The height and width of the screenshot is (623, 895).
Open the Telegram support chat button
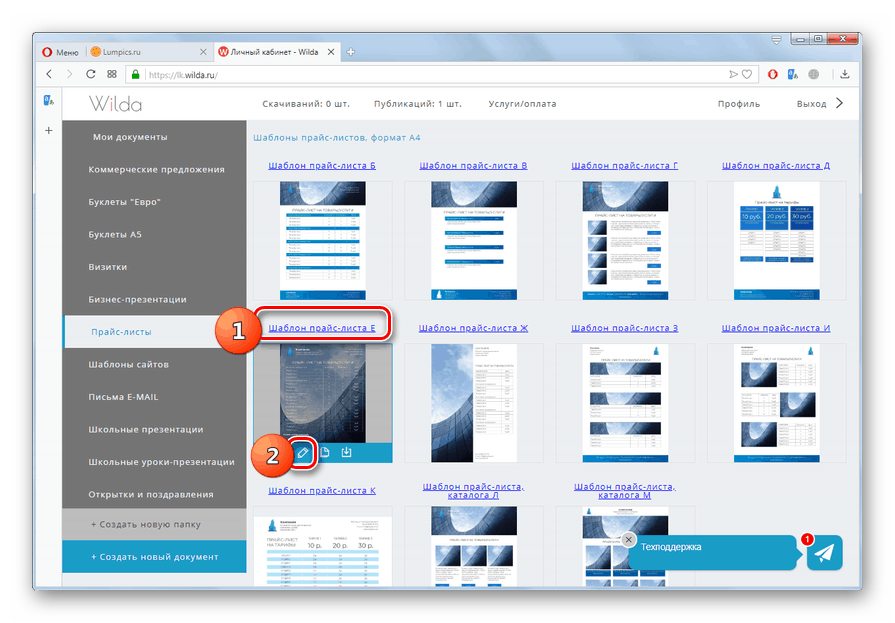[824, 553]
